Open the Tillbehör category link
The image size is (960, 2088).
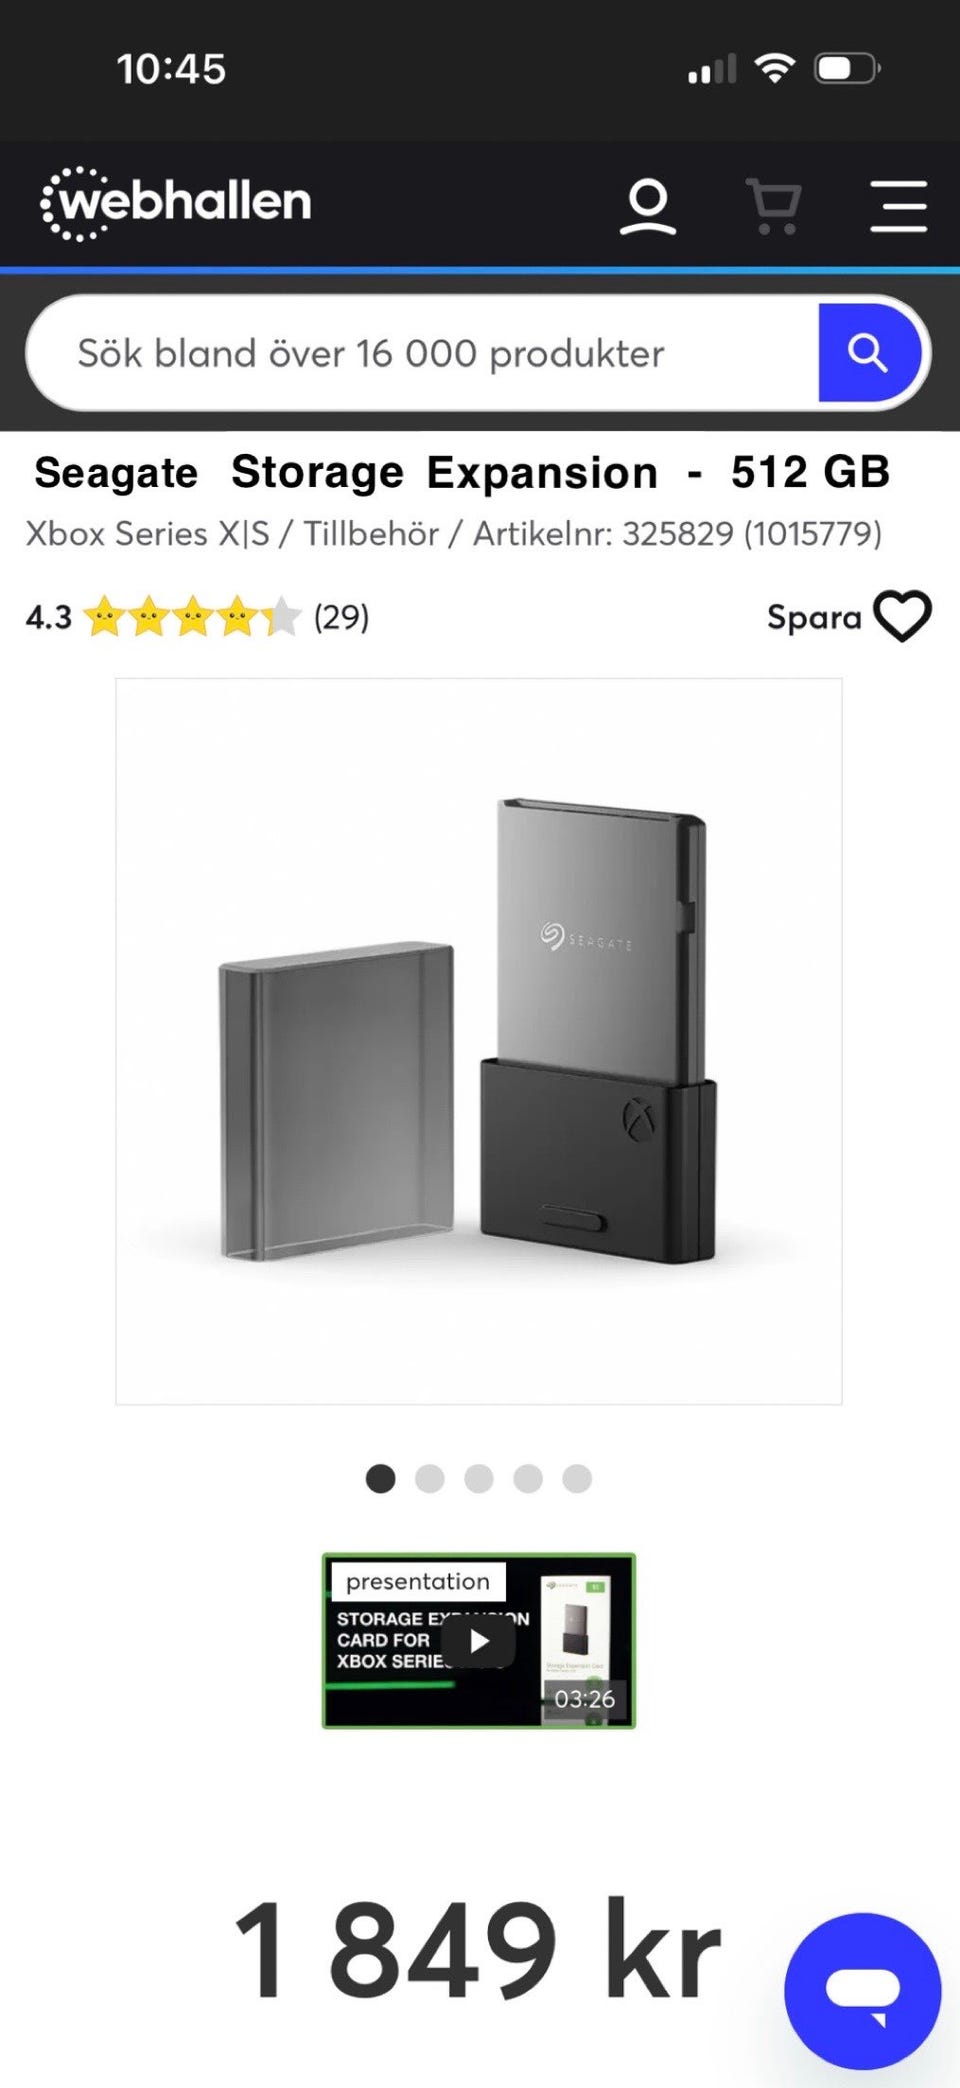tap(371, 534)
